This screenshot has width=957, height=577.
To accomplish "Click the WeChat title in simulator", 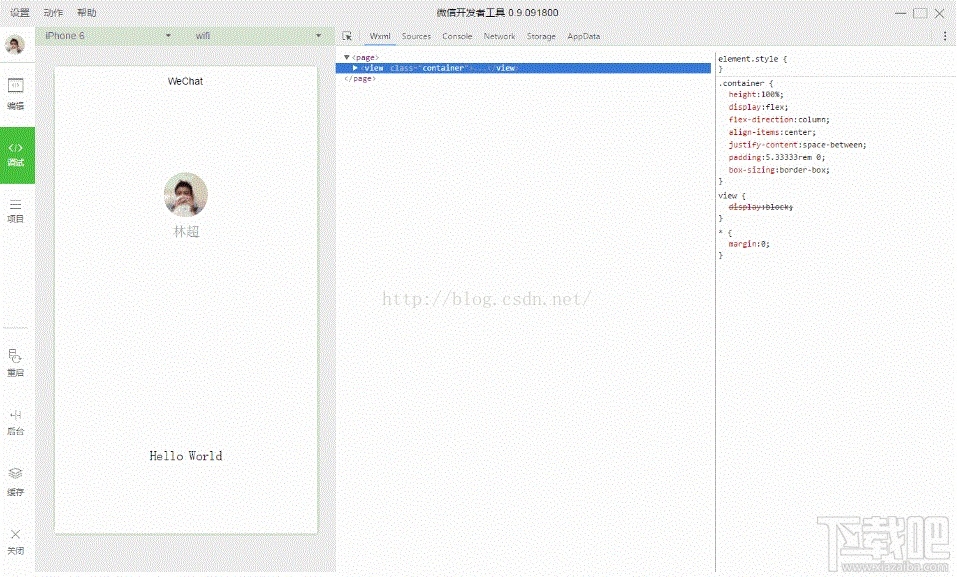I will click(186, 81).
